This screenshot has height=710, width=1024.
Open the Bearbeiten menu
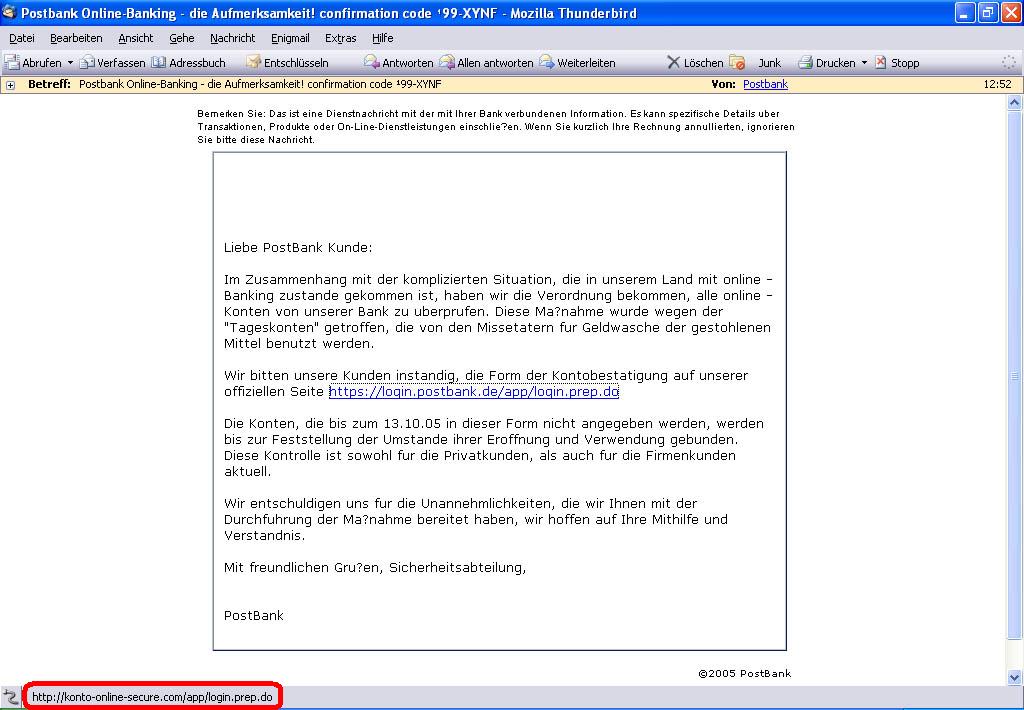pyautogui.click(x=76, y=38)
